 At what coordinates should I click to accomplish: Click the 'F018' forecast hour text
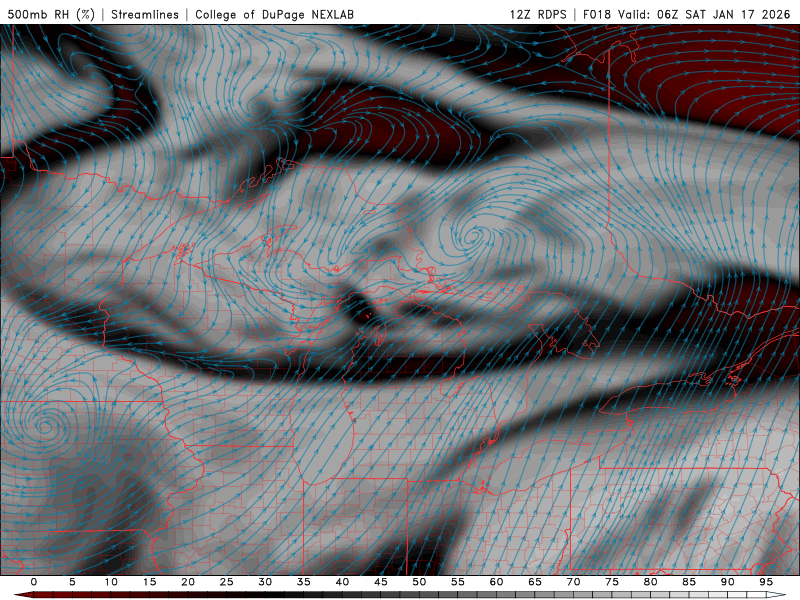click(597, 14)
